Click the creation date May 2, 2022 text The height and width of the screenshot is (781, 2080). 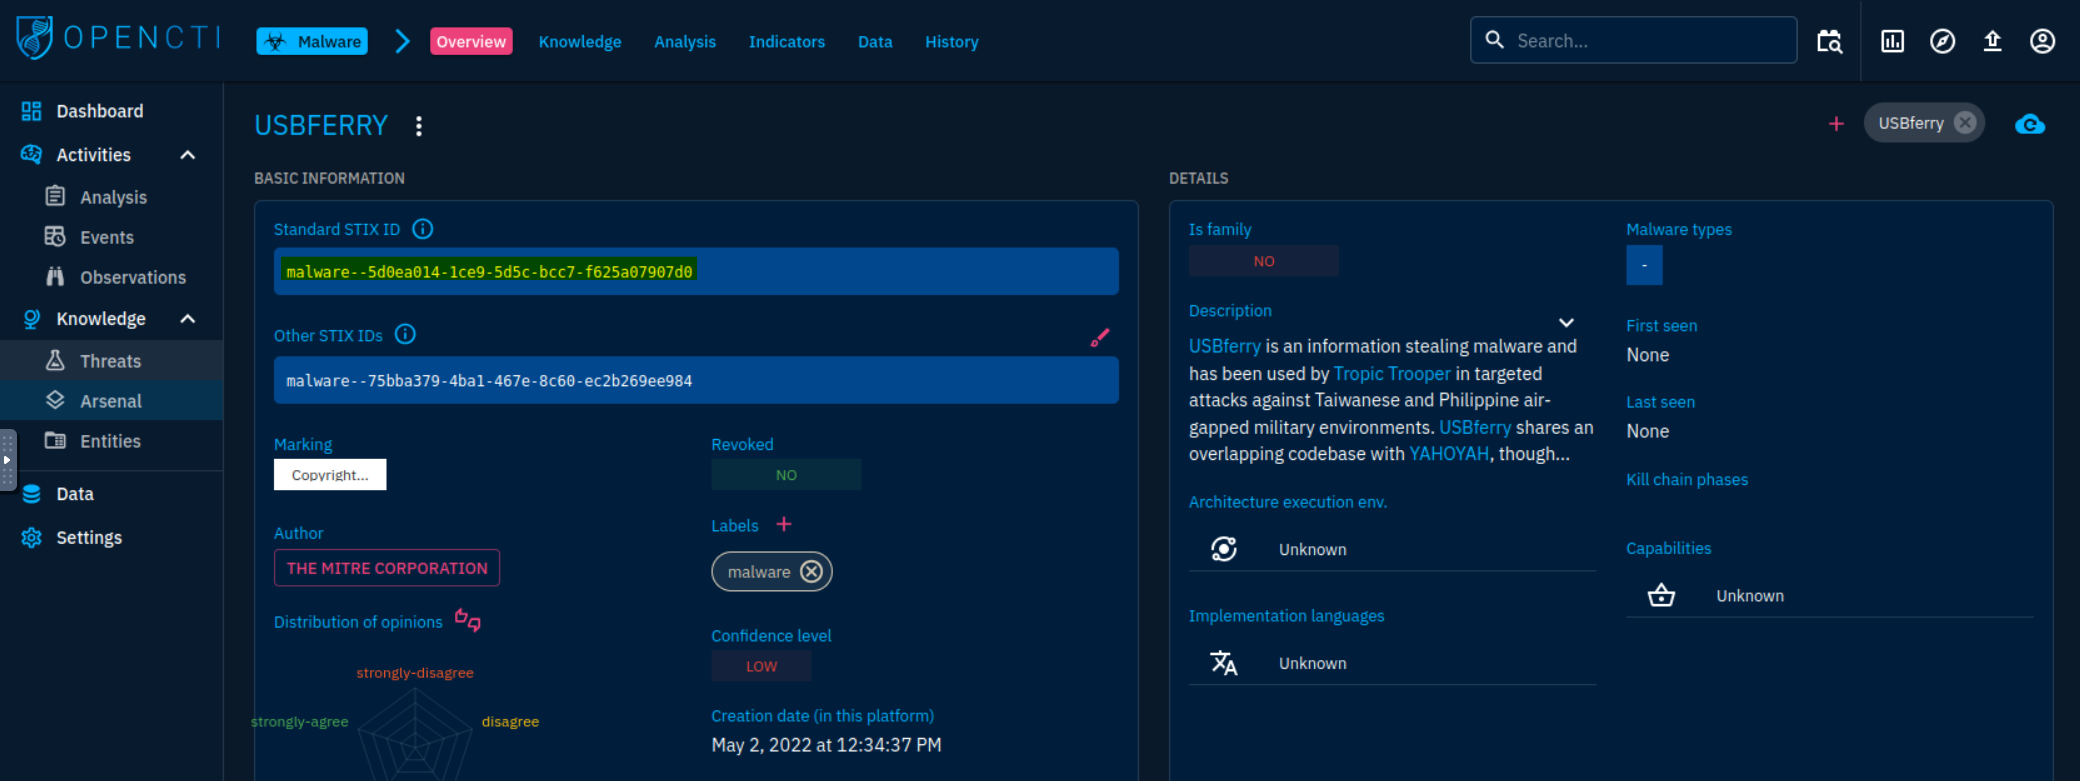826,744
